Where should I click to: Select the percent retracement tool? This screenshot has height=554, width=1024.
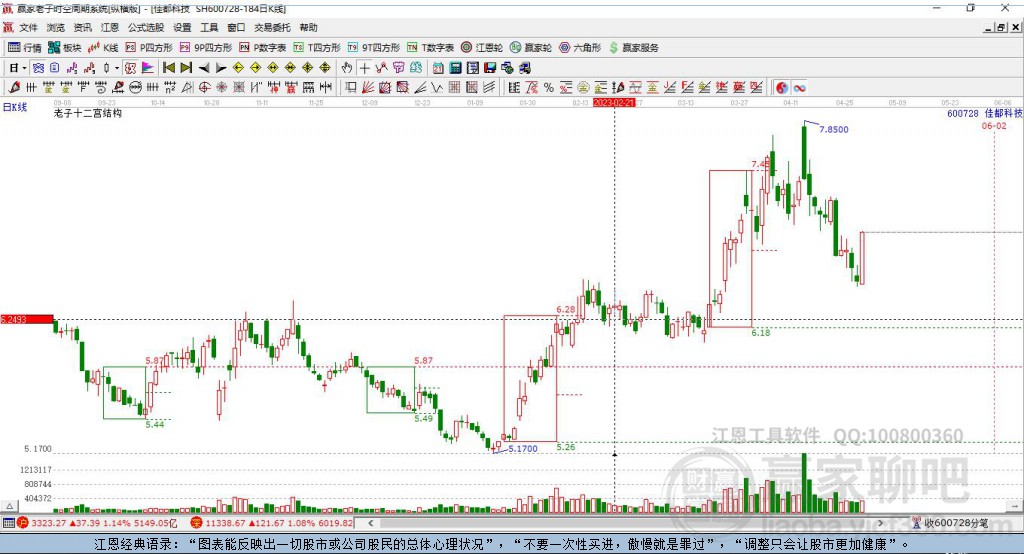(x=549, y=88)
